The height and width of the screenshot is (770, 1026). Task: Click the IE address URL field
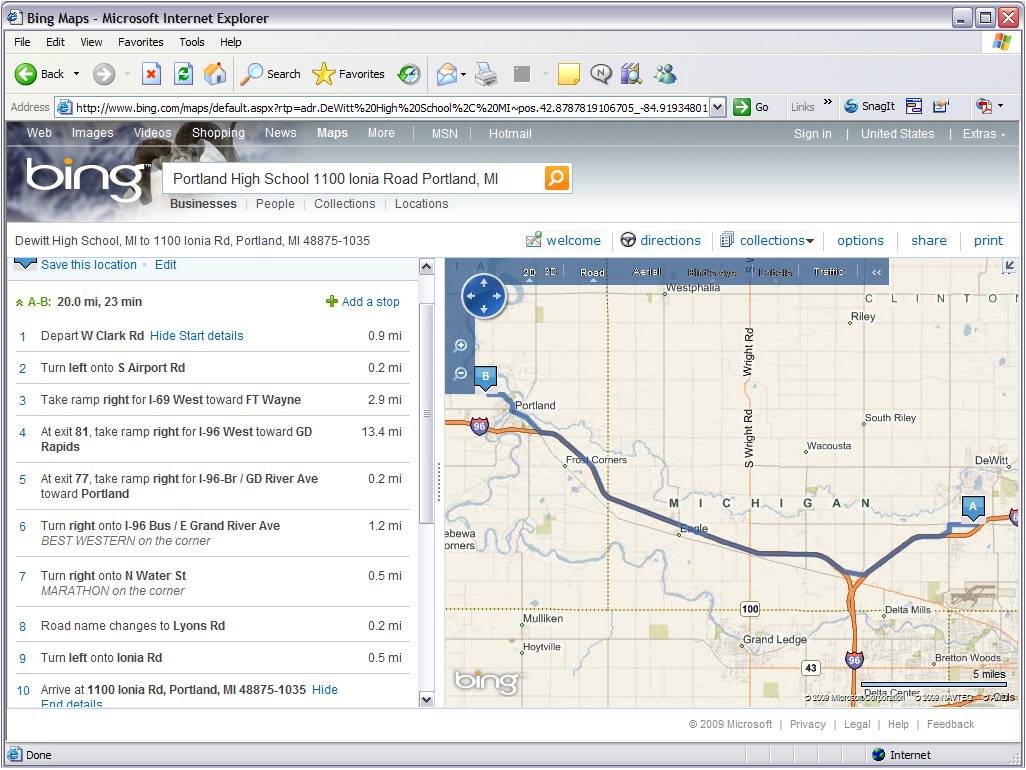pyautogui.click(x=391, y=107)
